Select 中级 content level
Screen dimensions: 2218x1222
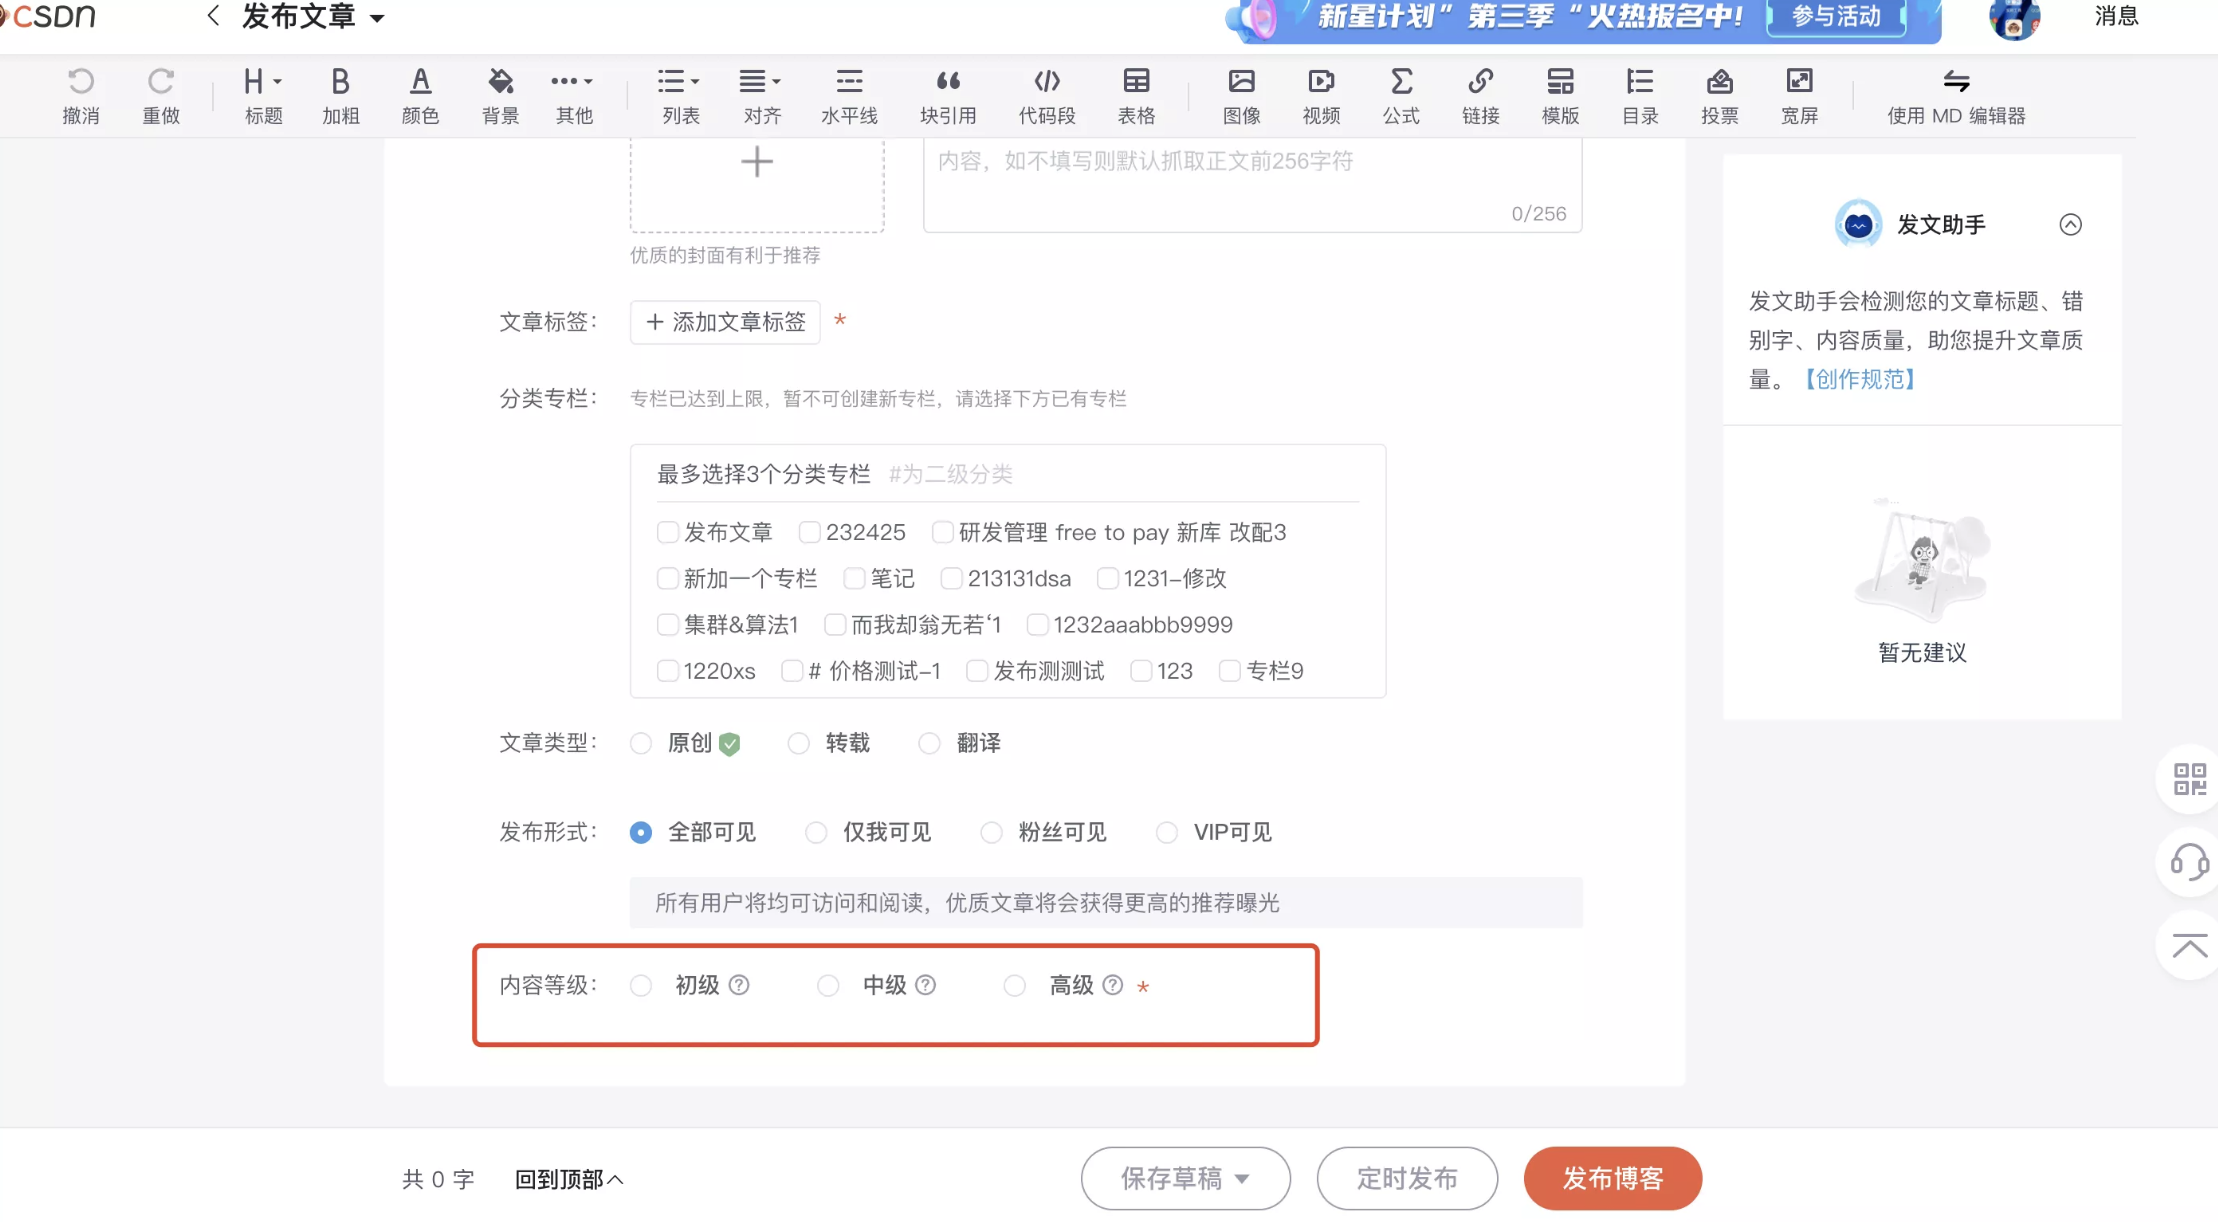pos(828,986)
